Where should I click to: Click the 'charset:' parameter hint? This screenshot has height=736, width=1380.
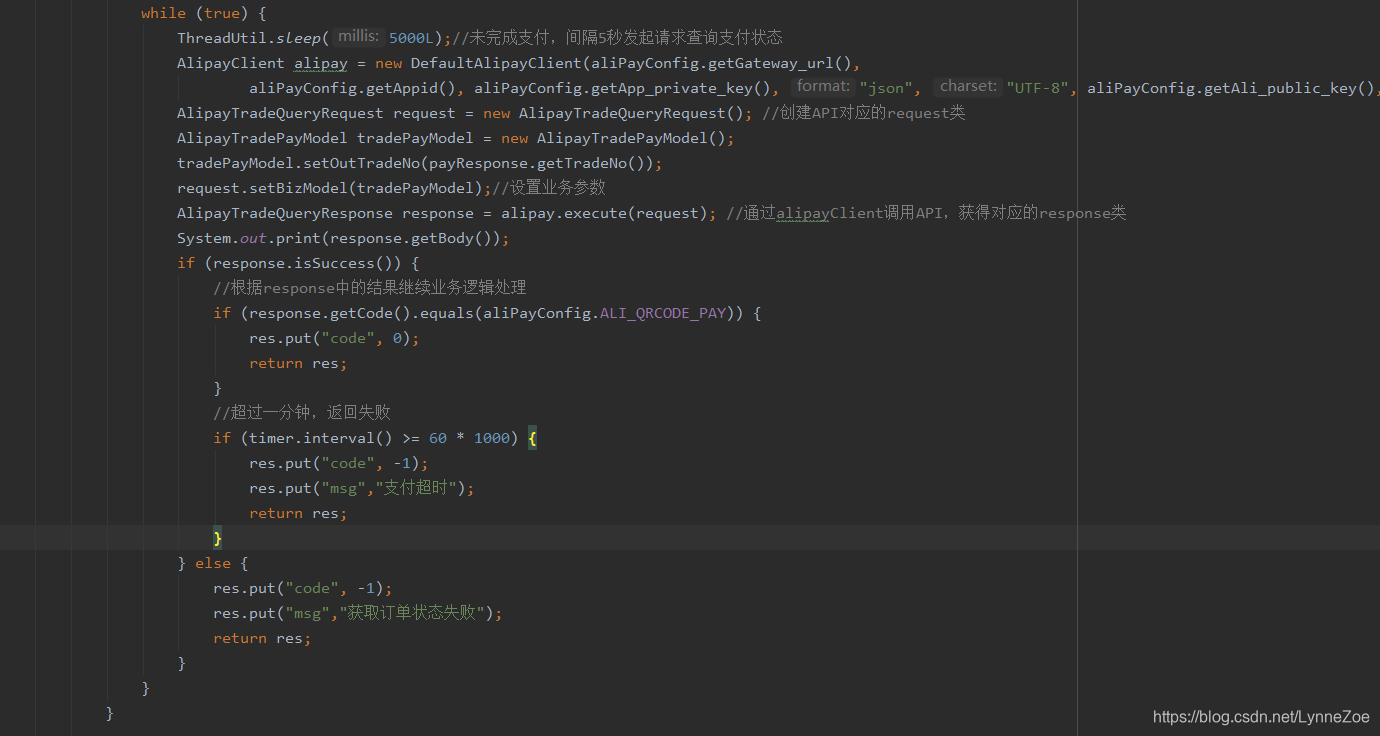click(969, 87)
